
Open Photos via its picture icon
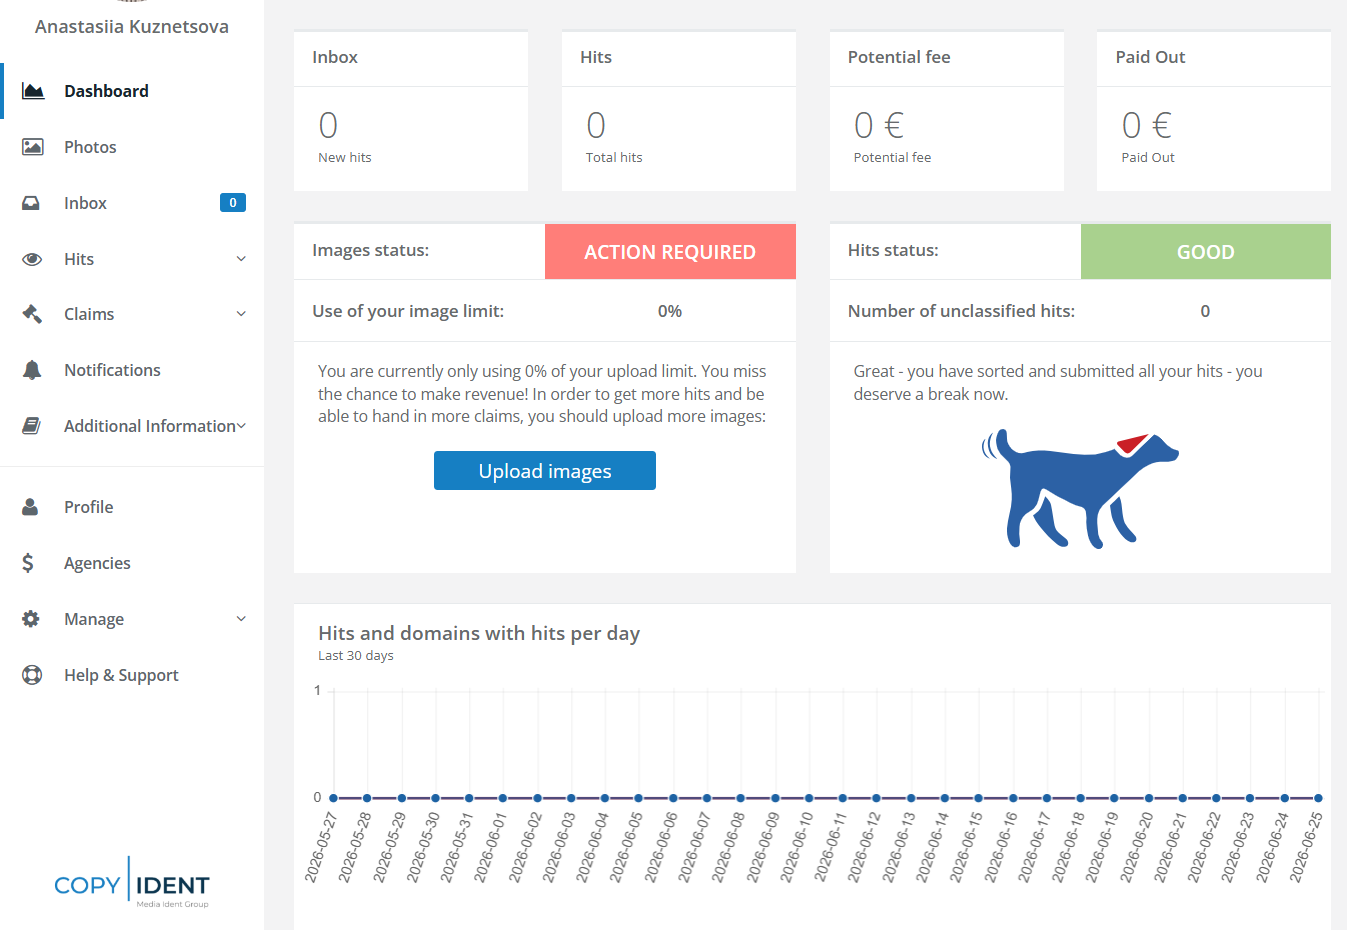33,147
